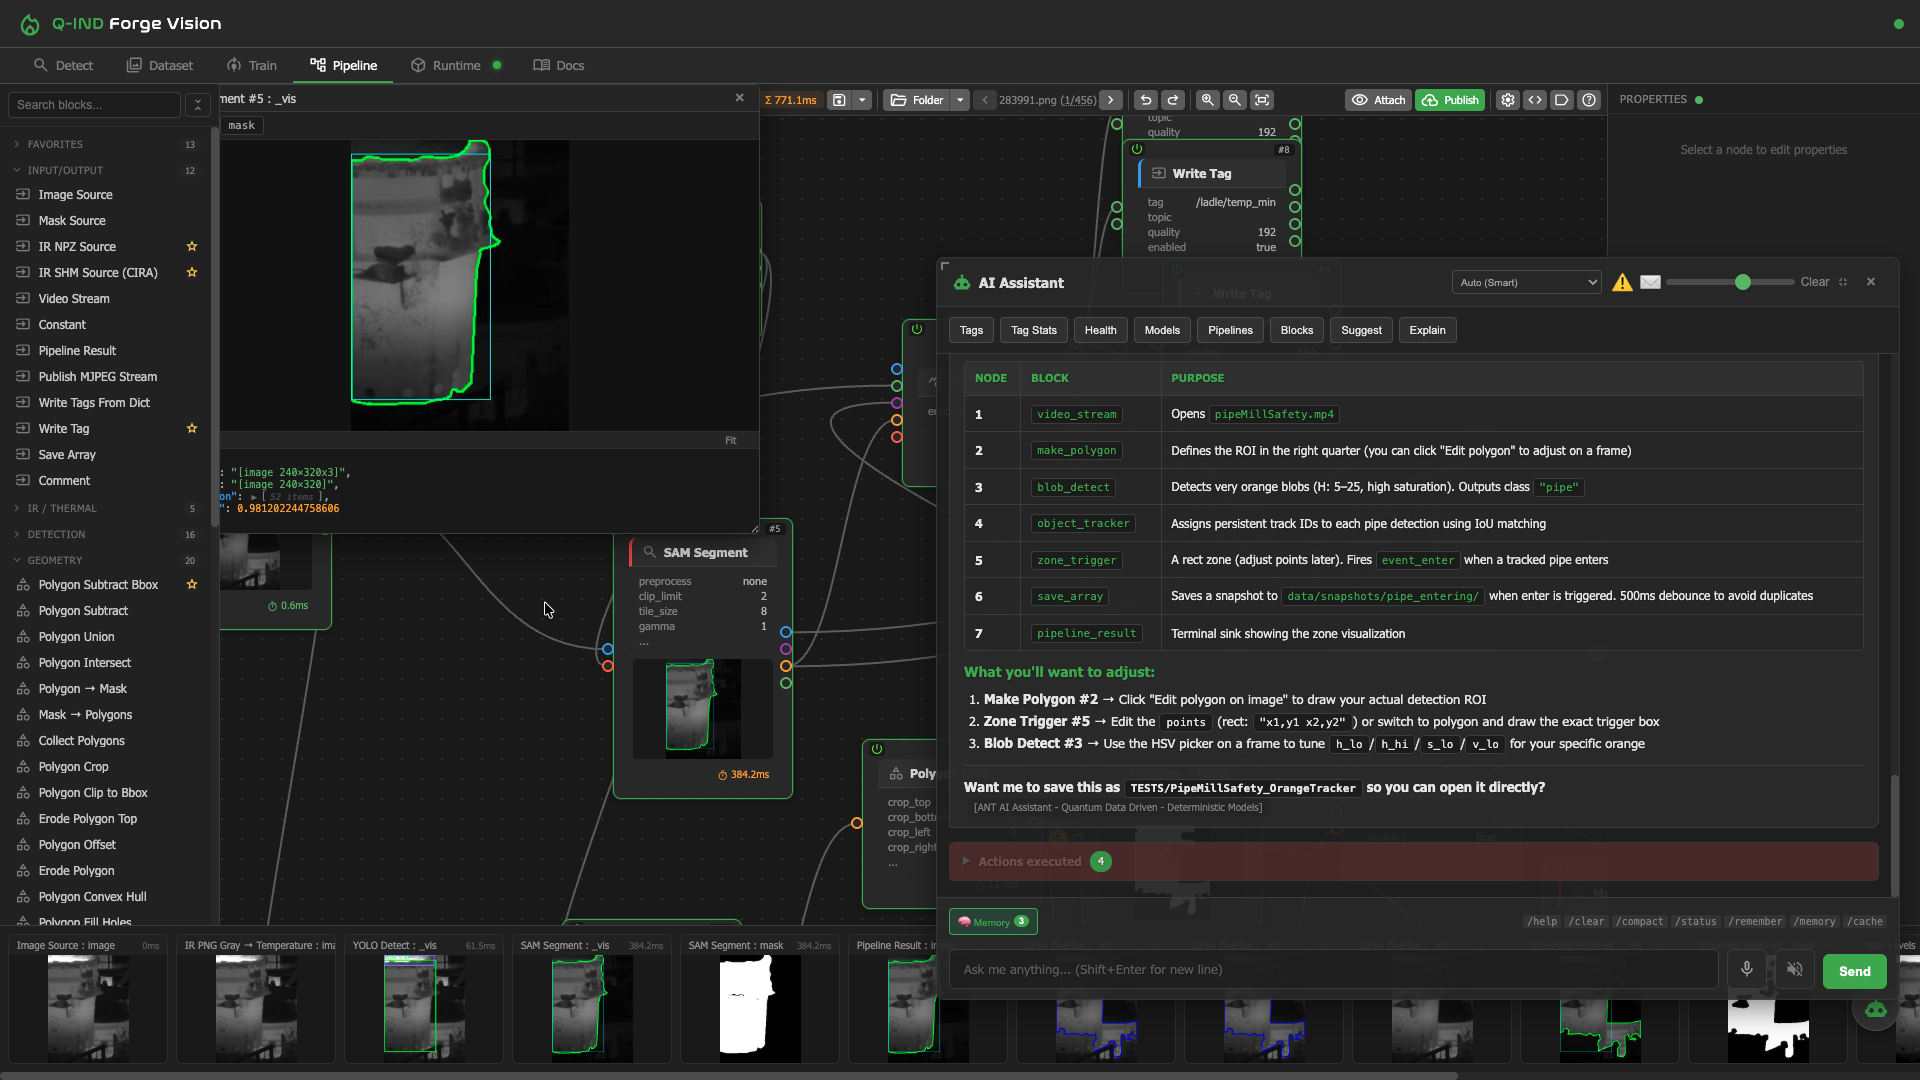The width and height of the screenshot is (1920, 1080).
Task: Unfavorite the IR SHM Source (CIRA) block
Action: 192,273
